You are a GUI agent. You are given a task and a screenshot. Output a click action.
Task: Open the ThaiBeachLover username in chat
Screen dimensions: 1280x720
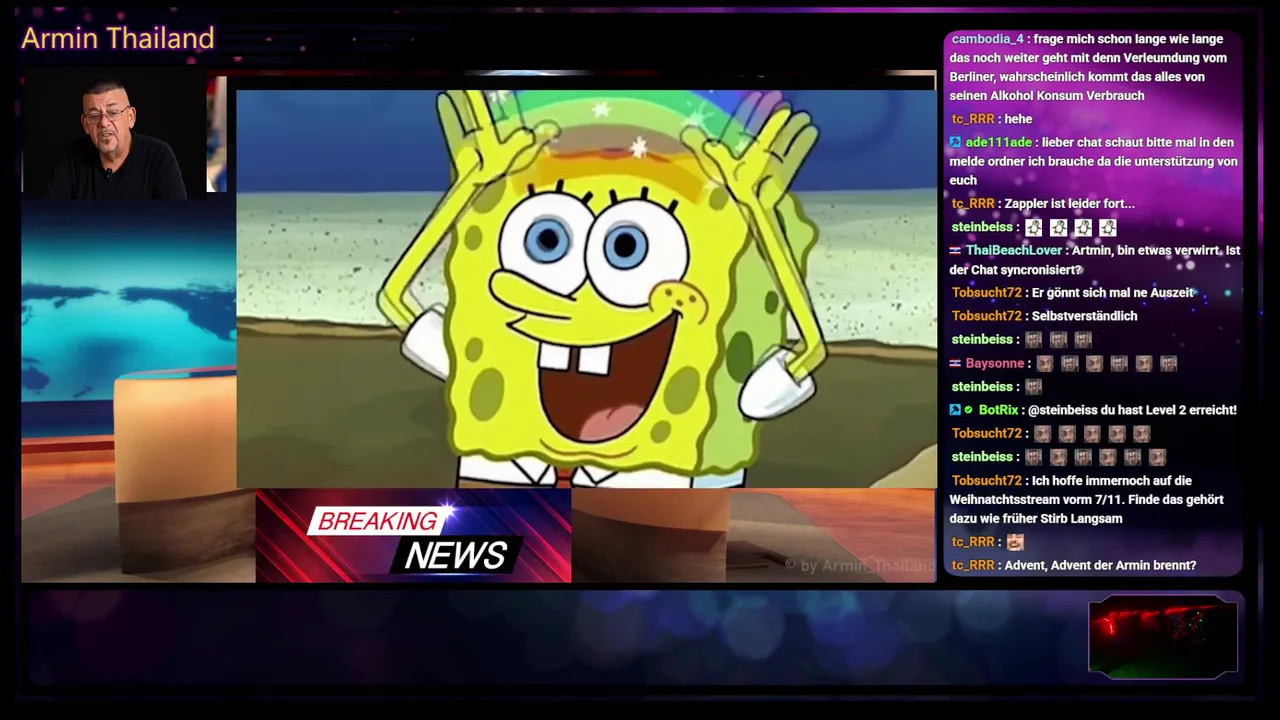click(x=1013, y=251)
